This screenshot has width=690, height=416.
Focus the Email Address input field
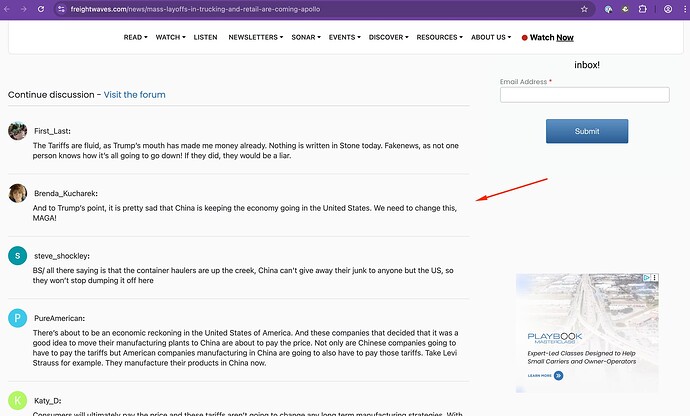point(585,95)
